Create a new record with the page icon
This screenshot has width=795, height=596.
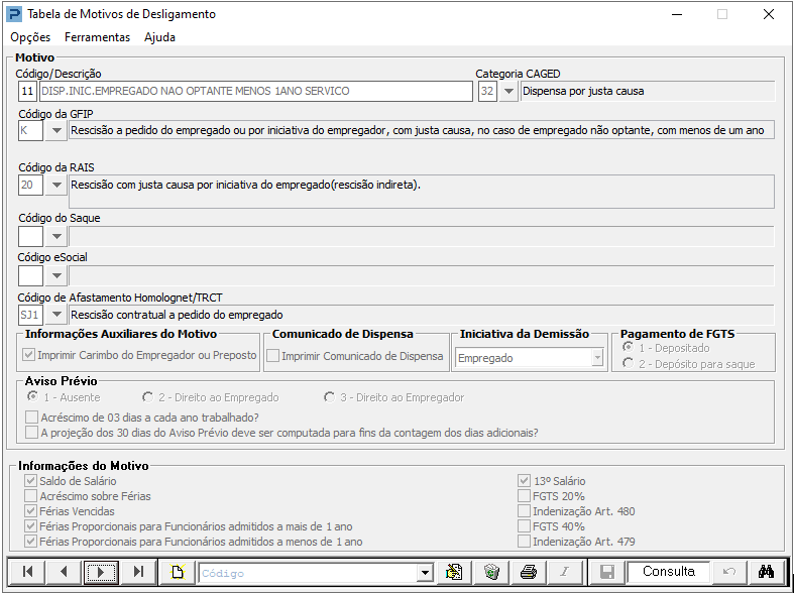tap(177, 572)
